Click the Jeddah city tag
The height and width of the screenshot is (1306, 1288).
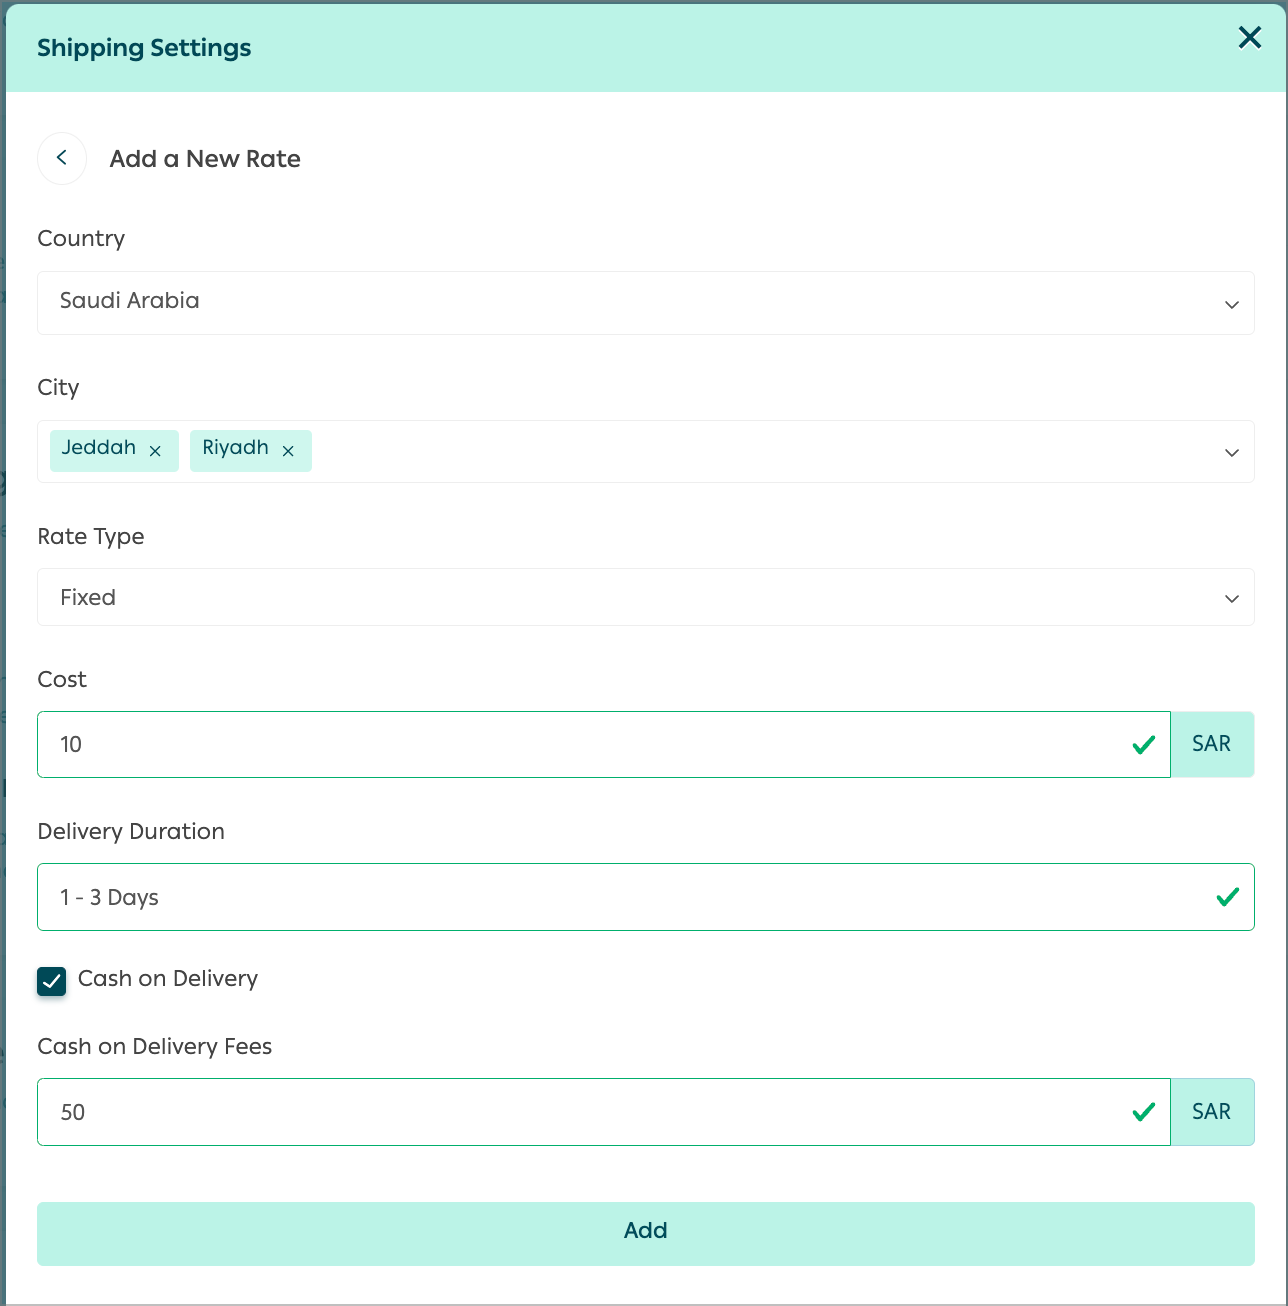click(99, 448)
